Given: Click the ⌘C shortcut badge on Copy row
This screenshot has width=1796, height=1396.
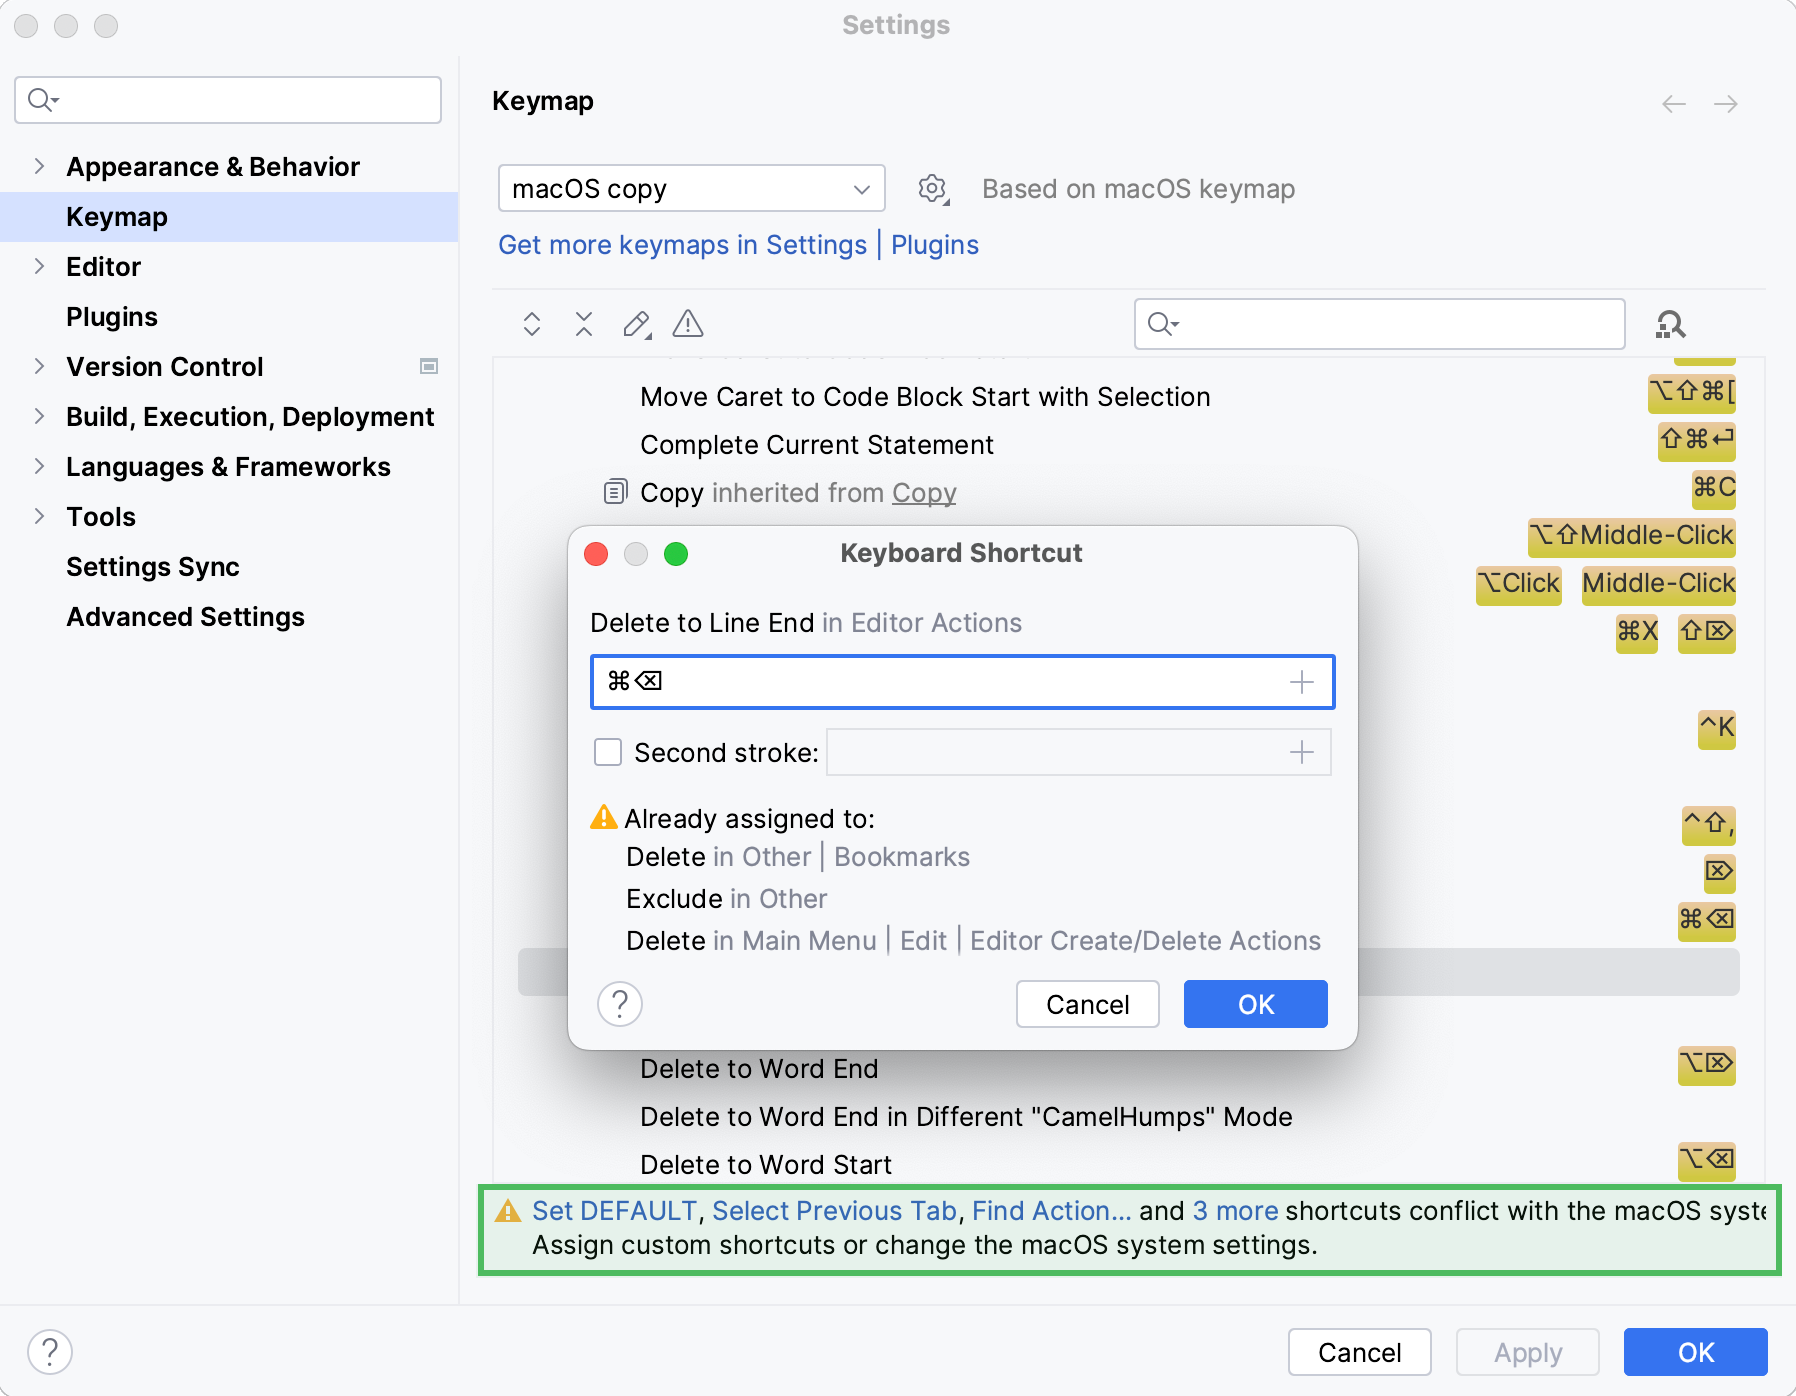Looking at the screenshot, I should click(x=1714, y=488).
